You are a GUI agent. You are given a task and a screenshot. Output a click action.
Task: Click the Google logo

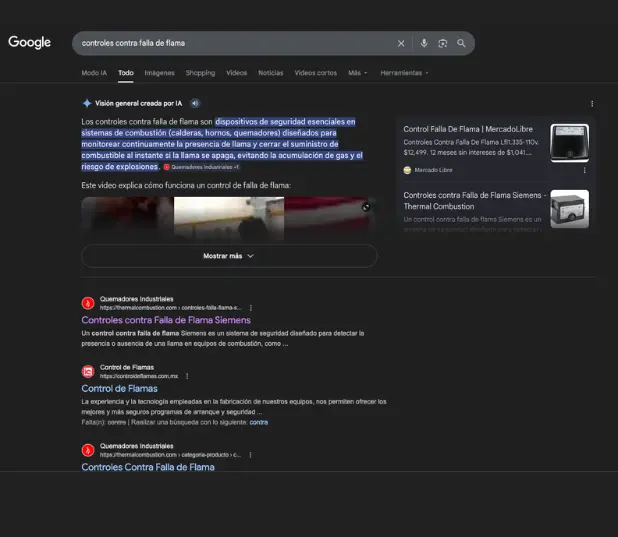click(x=30, y=42)
